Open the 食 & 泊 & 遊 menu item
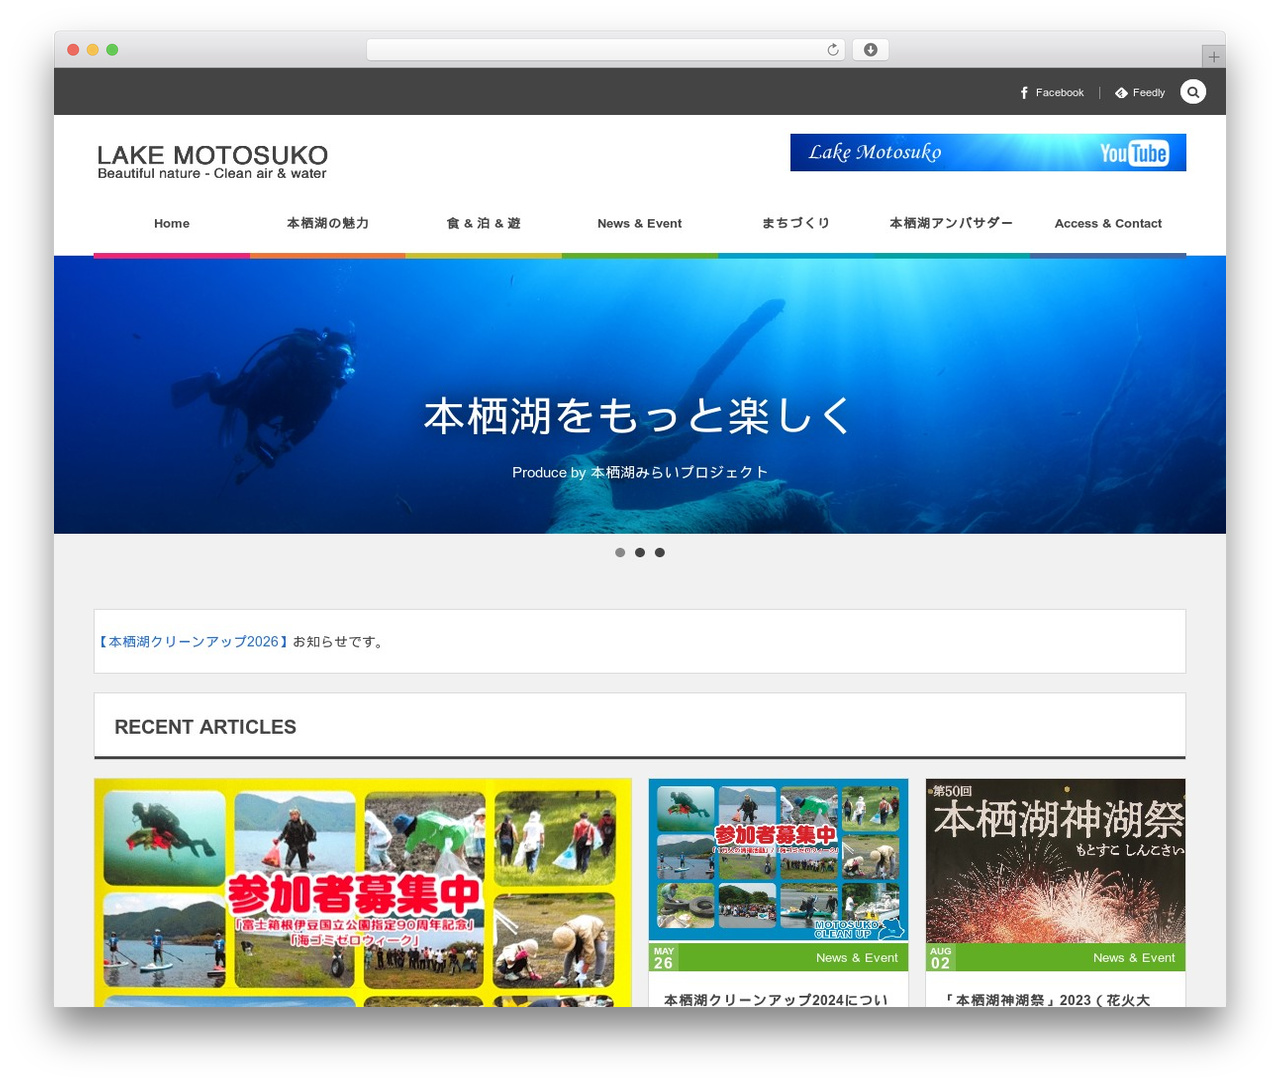 pos(484,223)
